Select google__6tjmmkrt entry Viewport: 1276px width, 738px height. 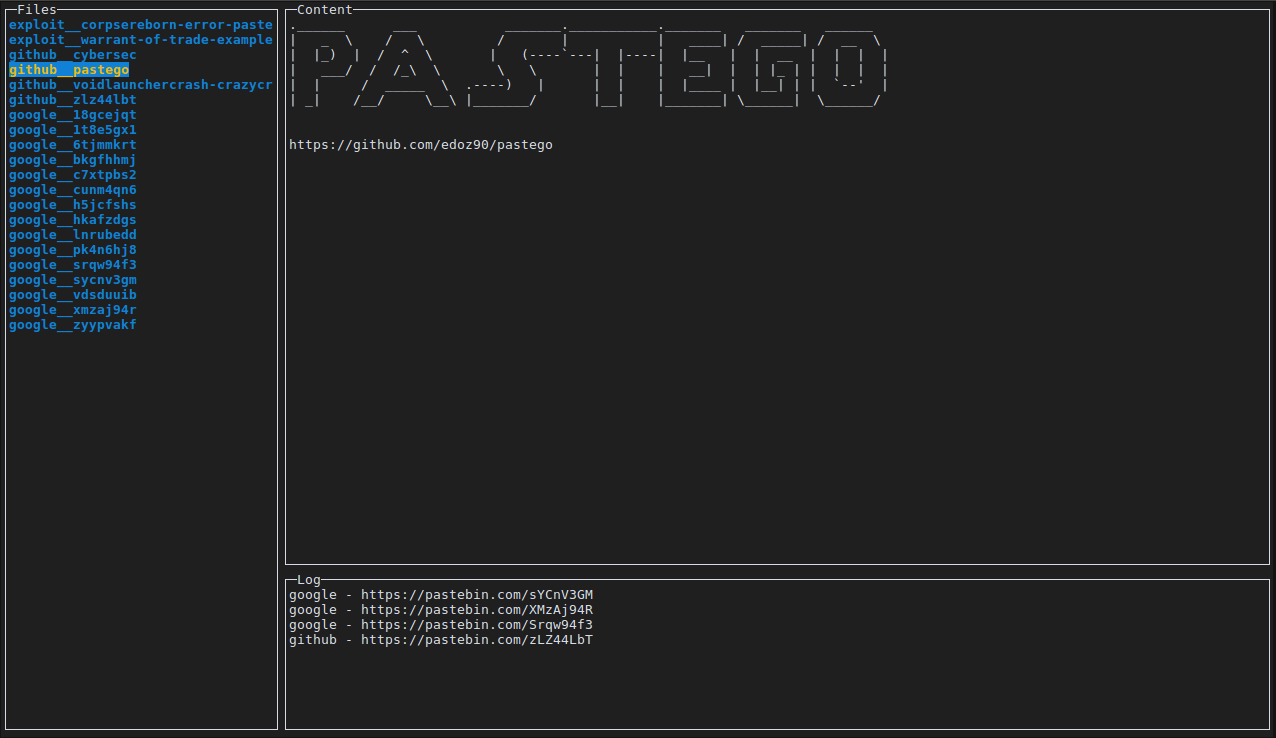73,145
